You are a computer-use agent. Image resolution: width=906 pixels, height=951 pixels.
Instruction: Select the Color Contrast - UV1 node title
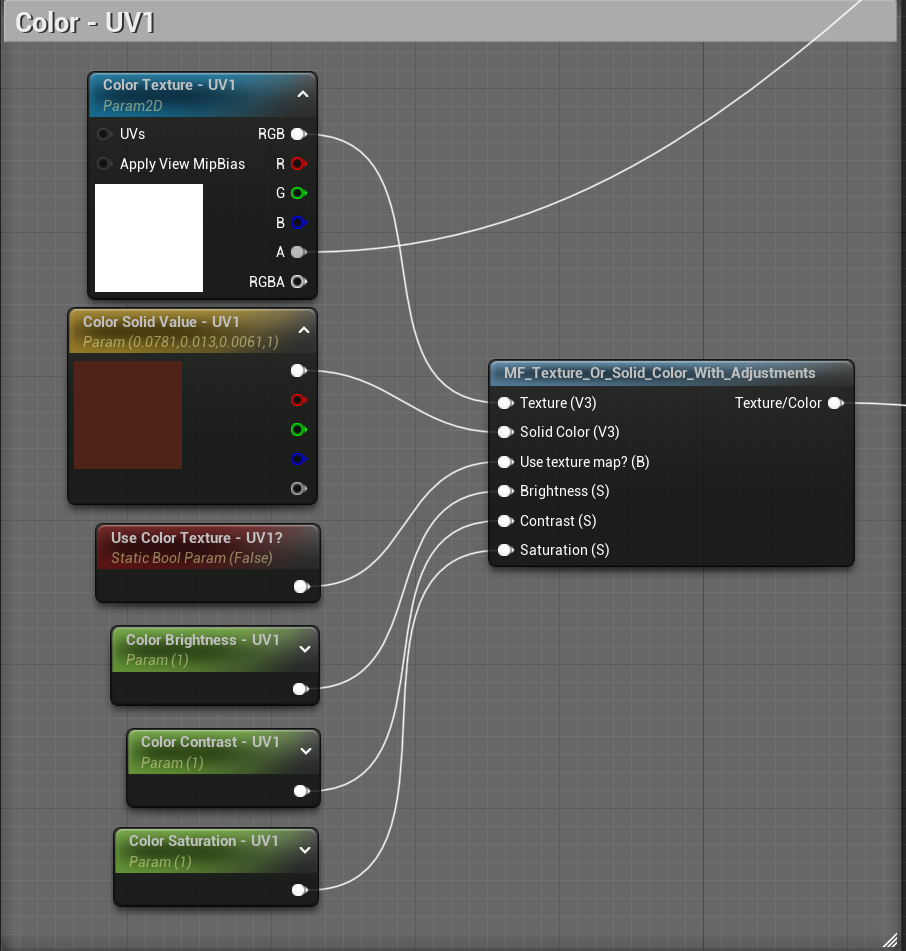[x=210, y=742]
